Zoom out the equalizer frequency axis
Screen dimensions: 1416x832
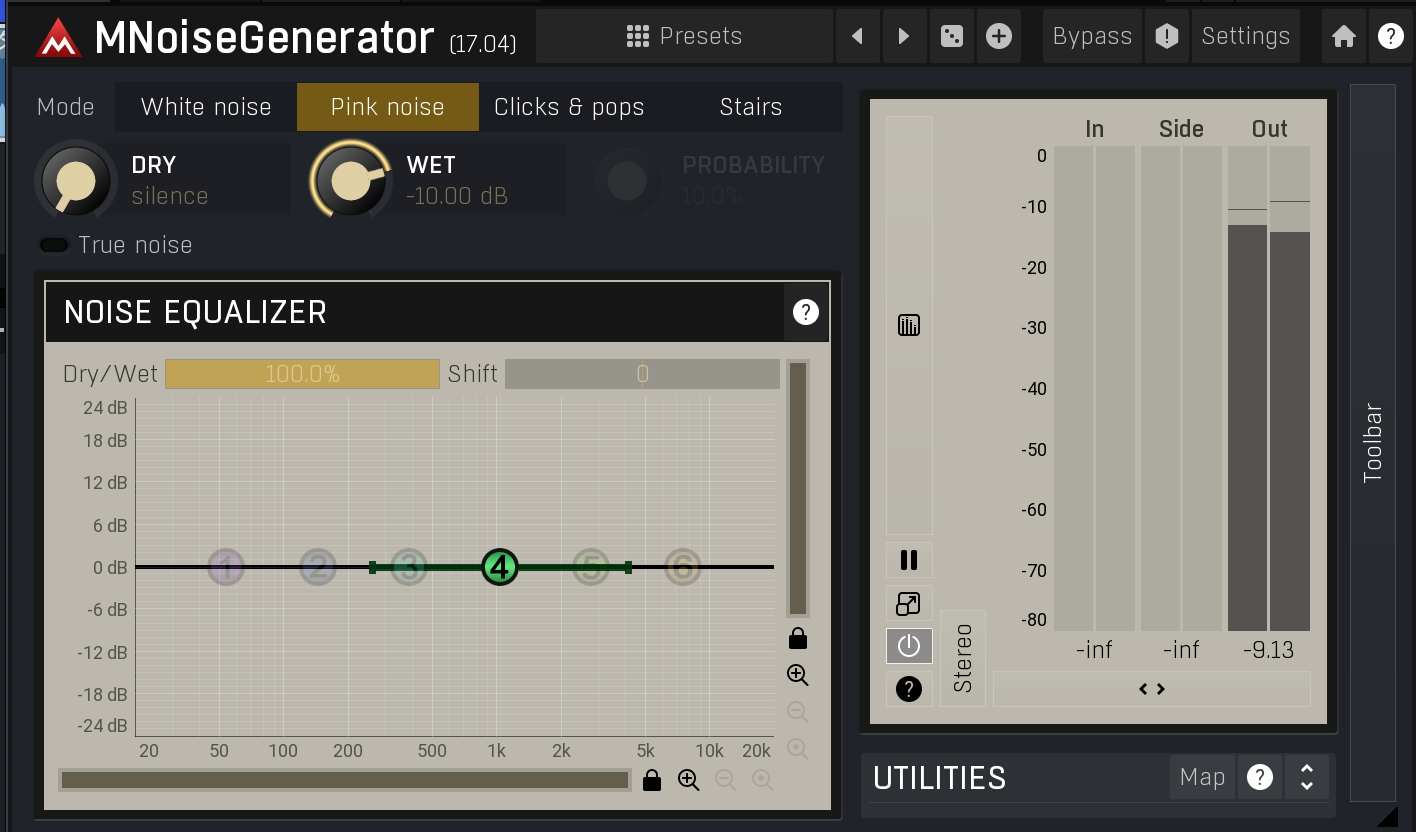coord(726,780)
